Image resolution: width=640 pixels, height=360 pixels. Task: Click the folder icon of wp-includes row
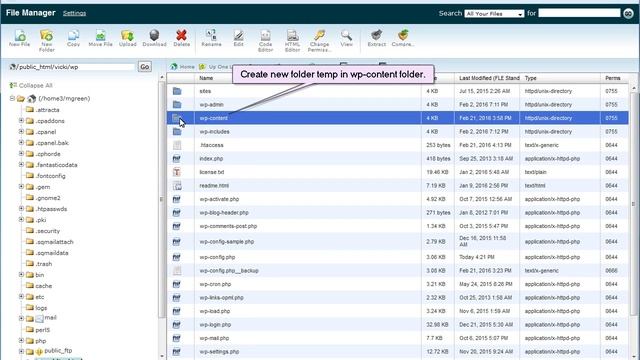coord(177,131)
